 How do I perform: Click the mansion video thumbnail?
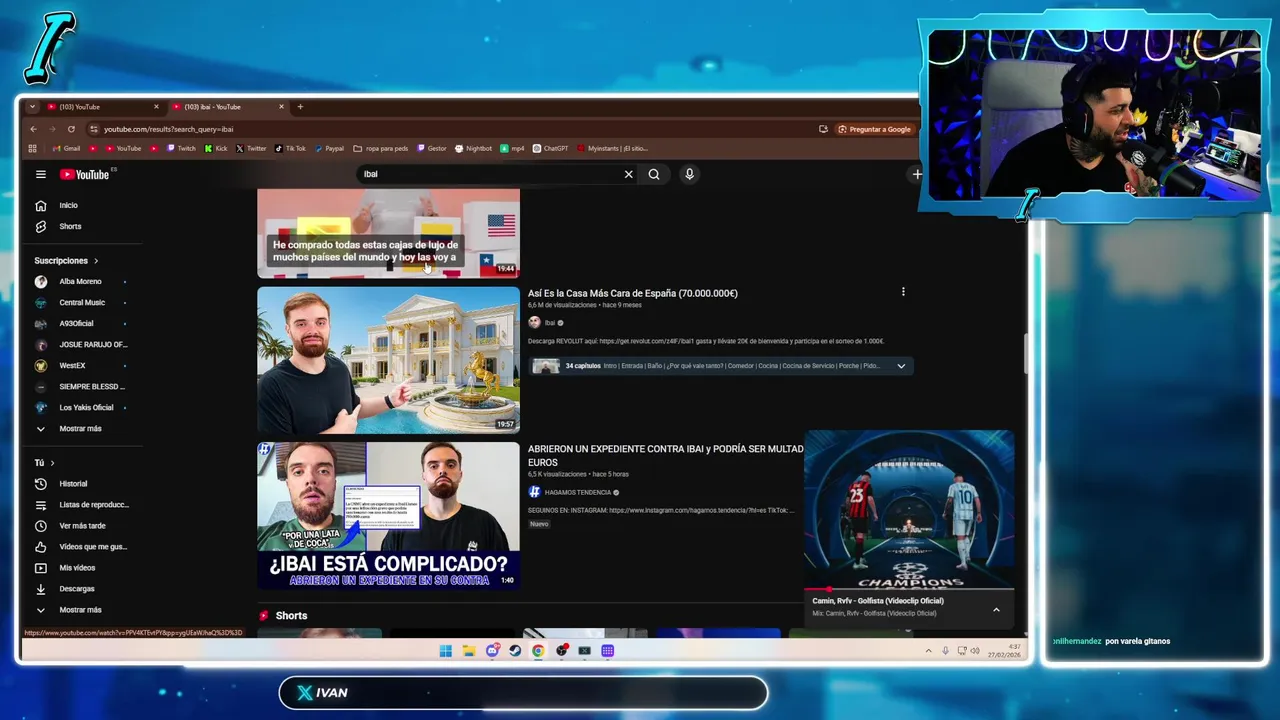388,360
